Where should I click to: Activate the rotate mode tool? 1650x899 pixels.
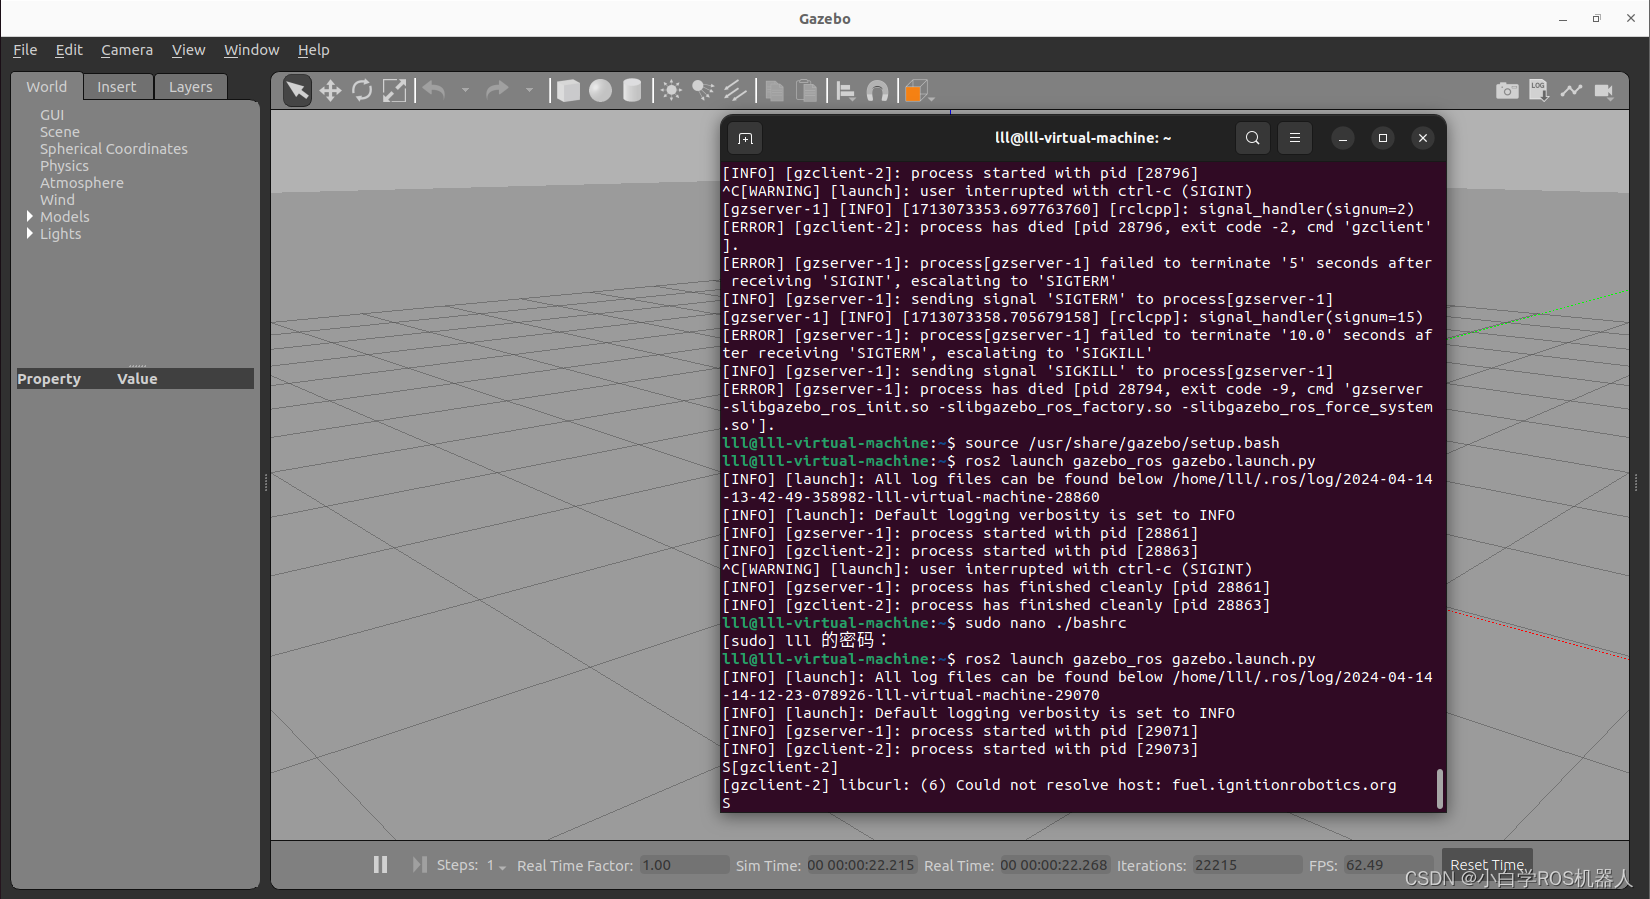[362, 91]
